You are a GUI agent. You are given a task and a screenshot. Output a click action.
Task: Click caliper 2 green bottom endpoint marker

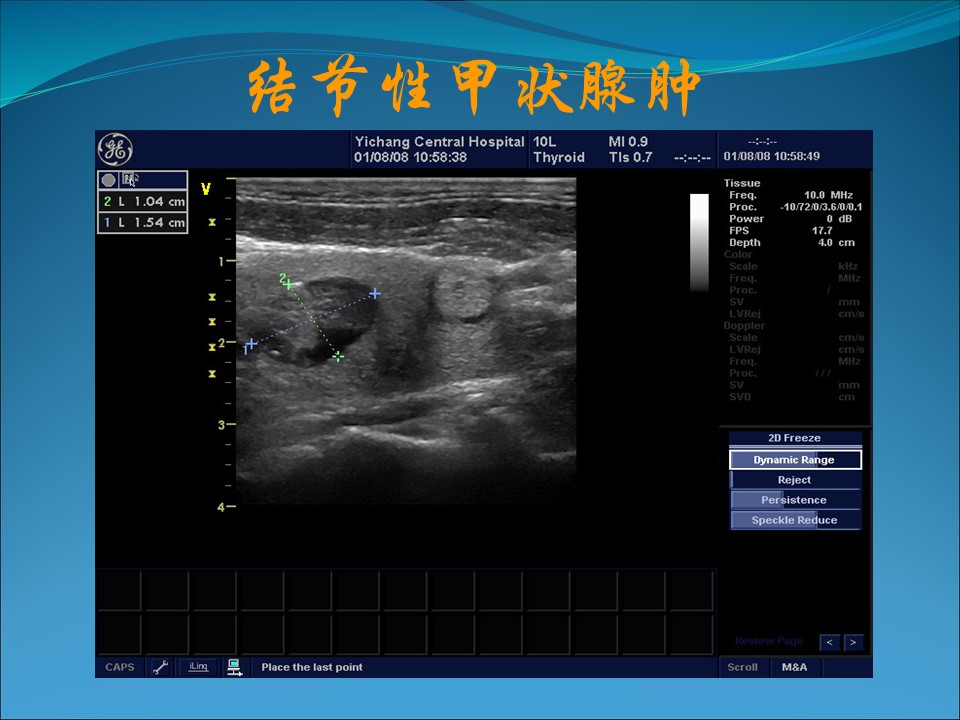point(338,356)
